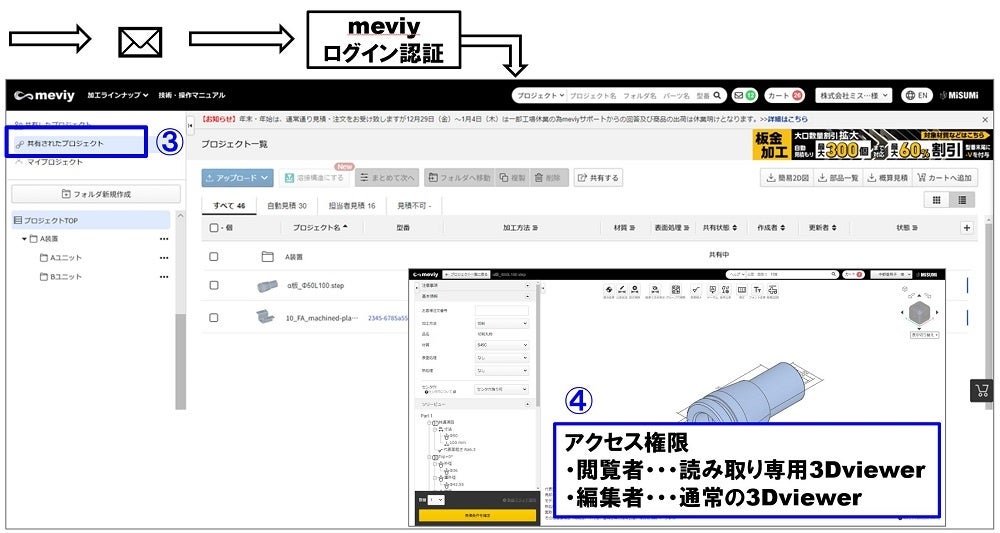
Task: Open the アップロード dropdown button
Action: [x=237, y=178]
